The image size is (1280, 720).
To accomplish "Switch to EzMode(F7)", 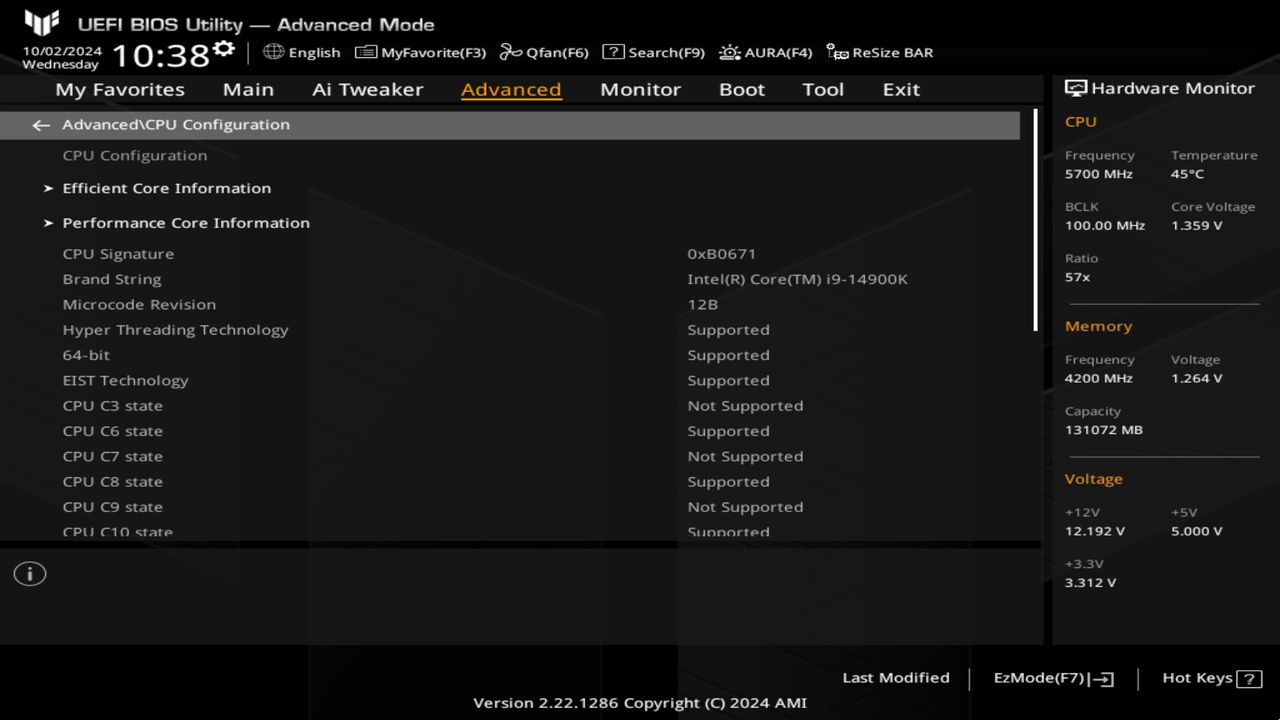I will (x=1053, y=678).
